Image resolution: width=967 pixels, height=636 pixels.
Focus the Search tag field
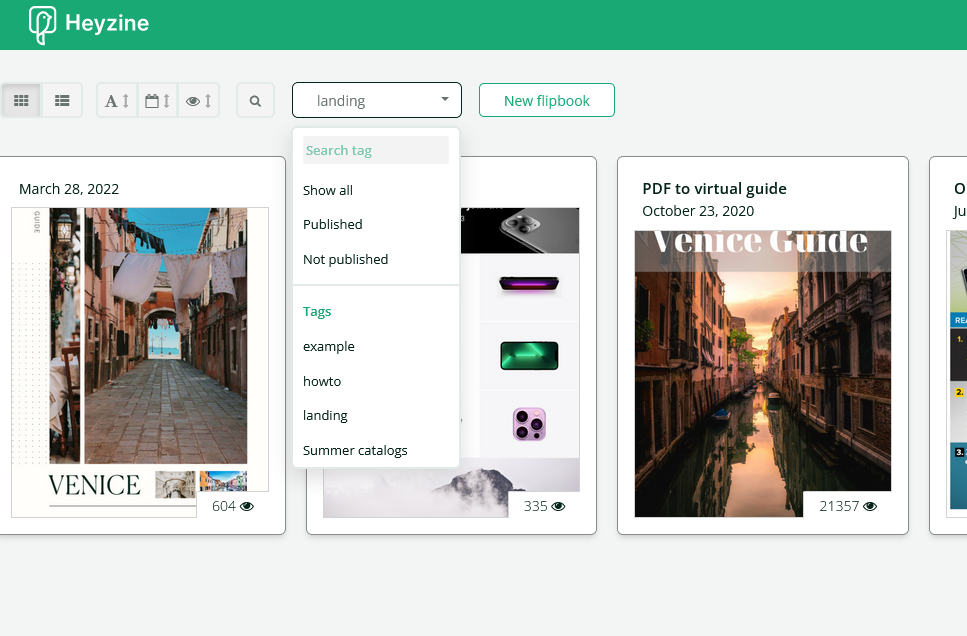[x=376, y=151]
